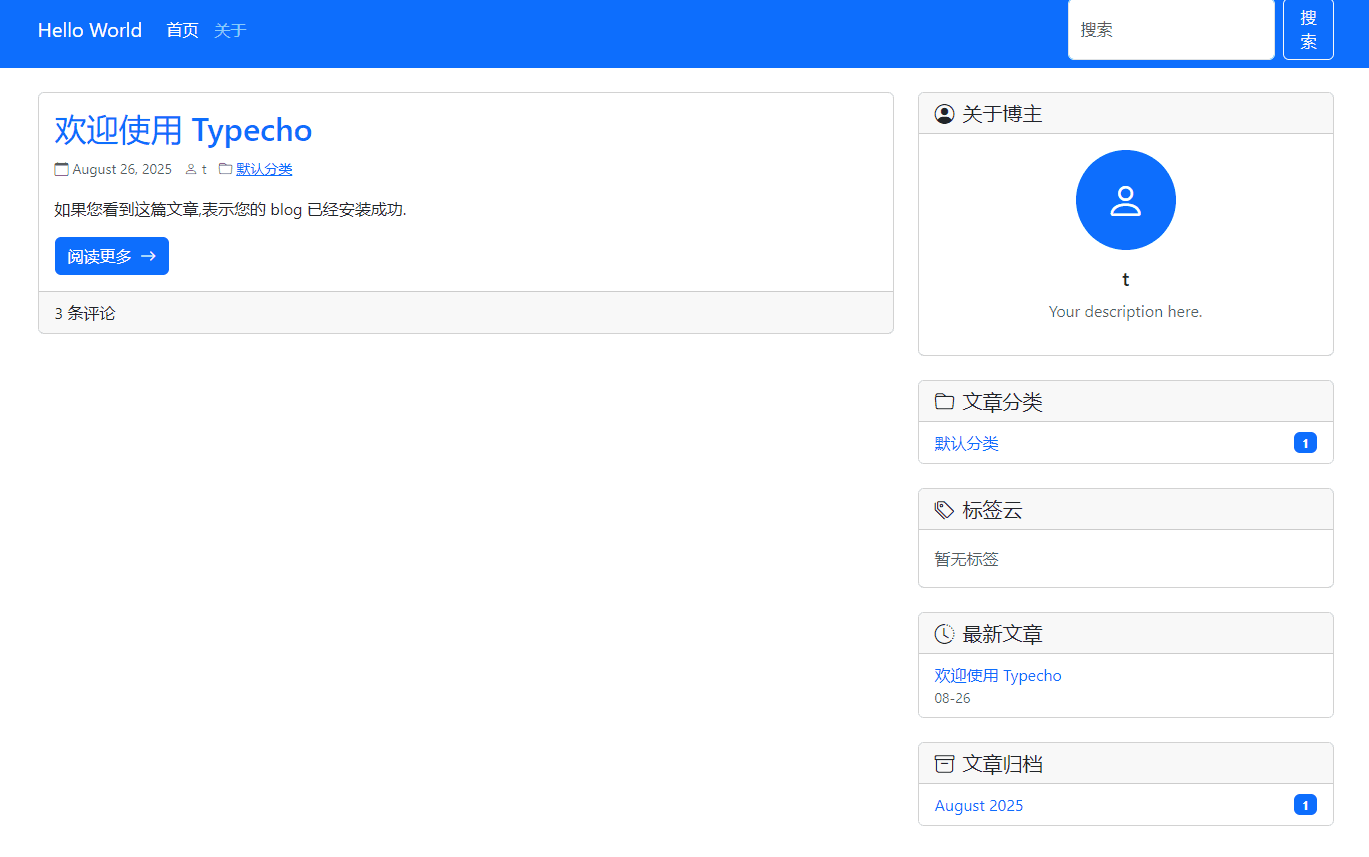Open 欢迎使用 Typecho under 最新文章

[998, 675]
